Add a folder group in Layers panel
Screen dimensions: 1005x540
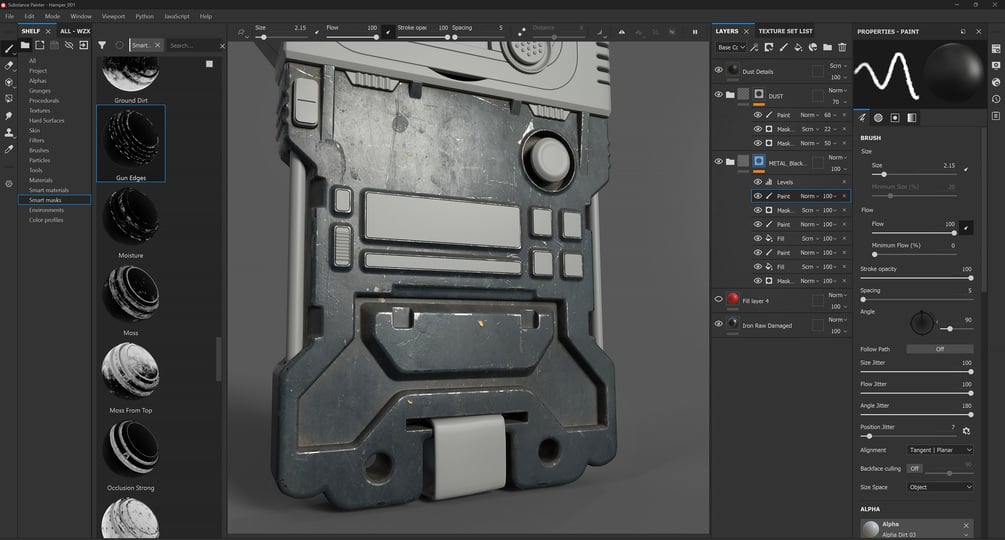(x=827, y=47)
